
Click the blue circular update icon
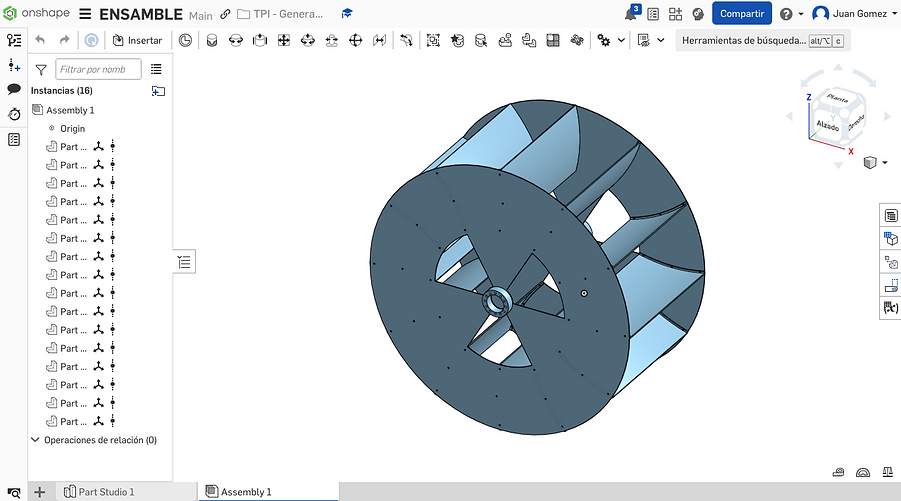[91, 40]
